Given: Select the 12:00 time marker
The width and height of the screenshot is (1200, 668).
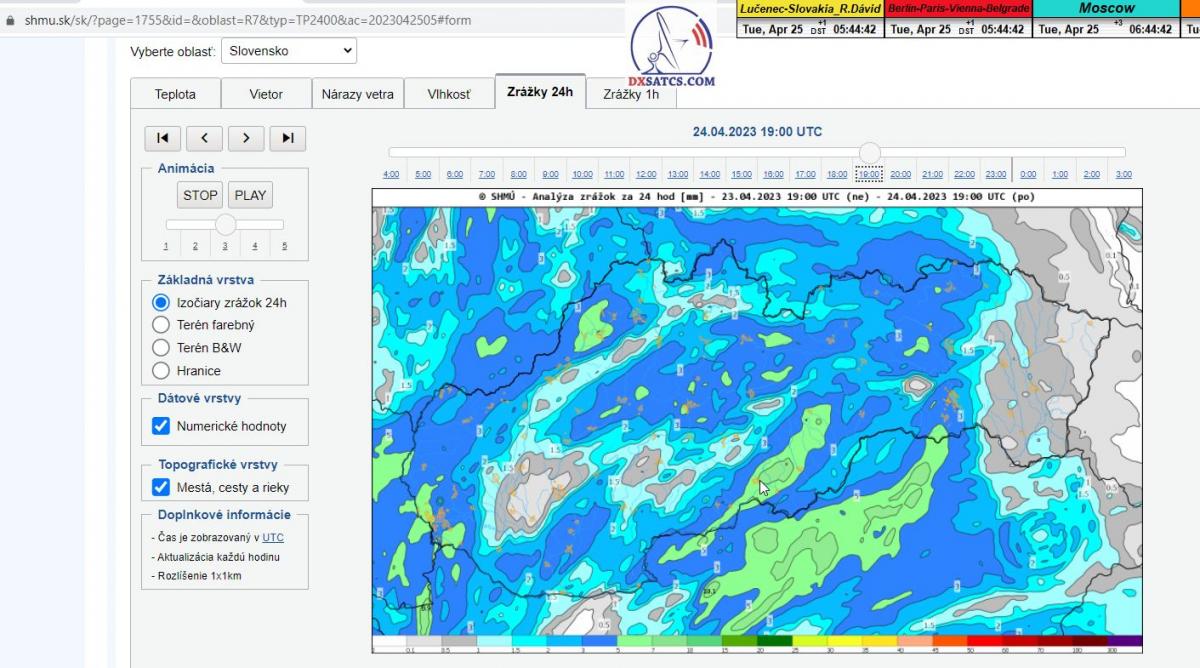Looking at the screenshot, I should tap(646, 174).
